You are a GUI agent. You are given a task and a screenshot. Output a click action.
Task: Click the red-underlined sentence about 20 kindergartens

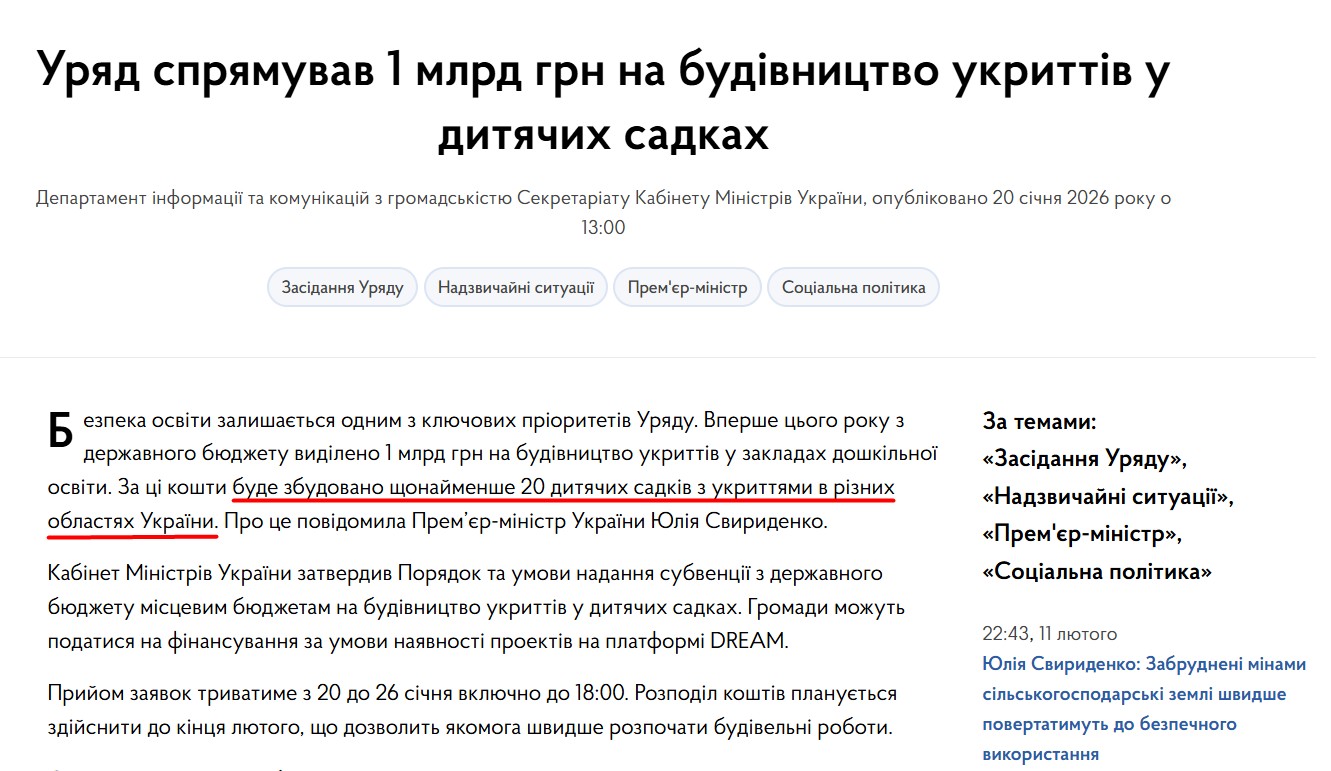(560, 491)
